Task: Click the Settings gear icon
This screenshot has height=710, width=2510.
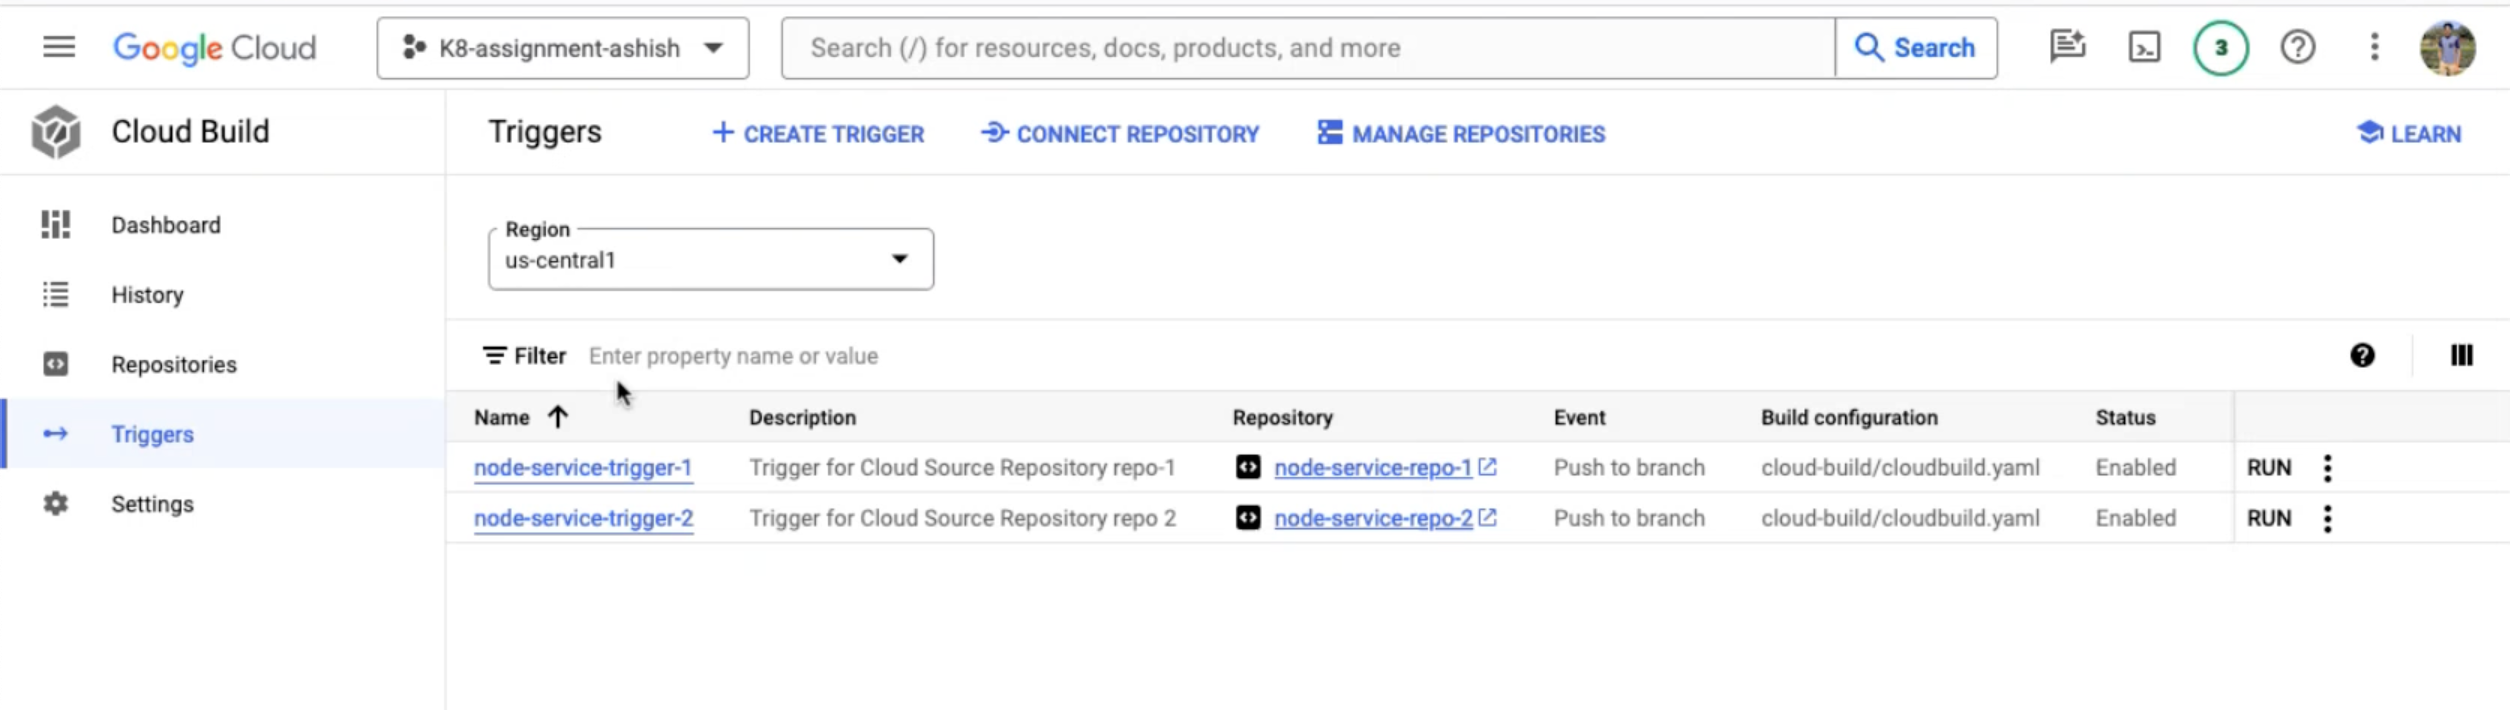Action: pyautogui.click(x=56, y=504)
